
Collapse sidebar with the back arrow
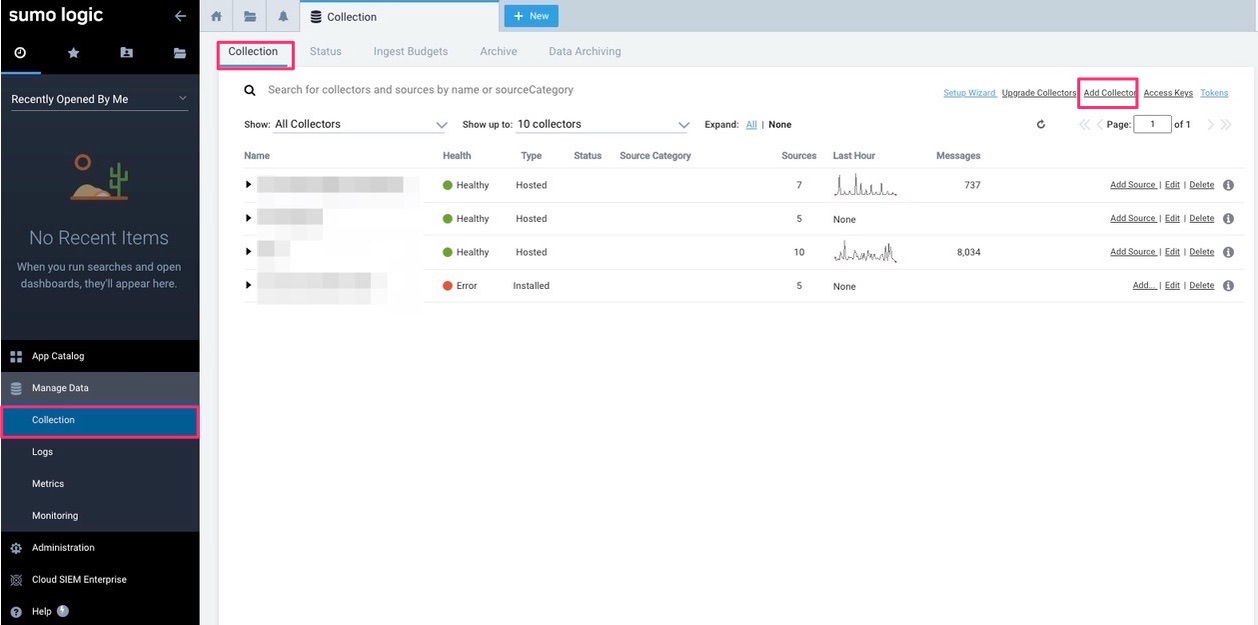(x=180, y=16)
